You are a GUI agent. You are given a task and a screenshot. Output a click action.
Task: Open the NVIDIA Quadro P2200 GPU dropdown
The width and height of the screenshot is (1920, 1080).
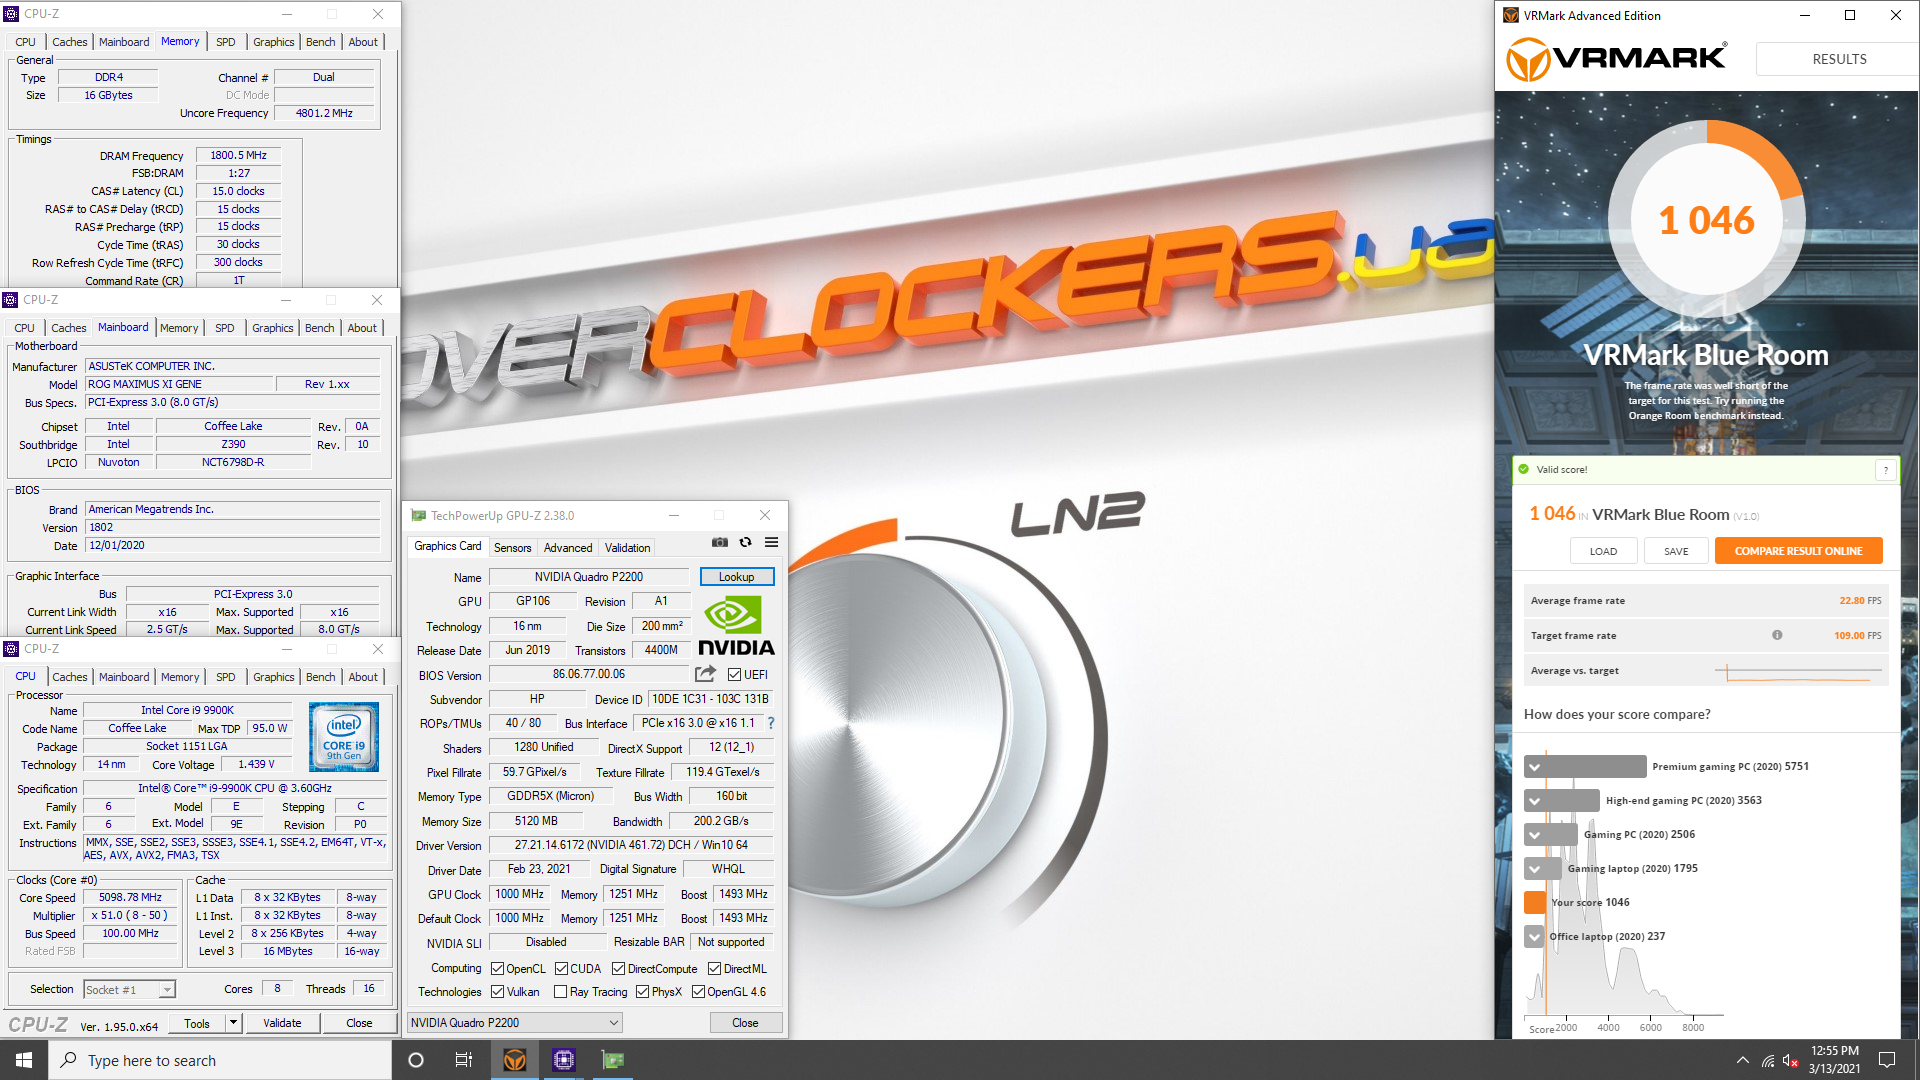coord(515,1022)
